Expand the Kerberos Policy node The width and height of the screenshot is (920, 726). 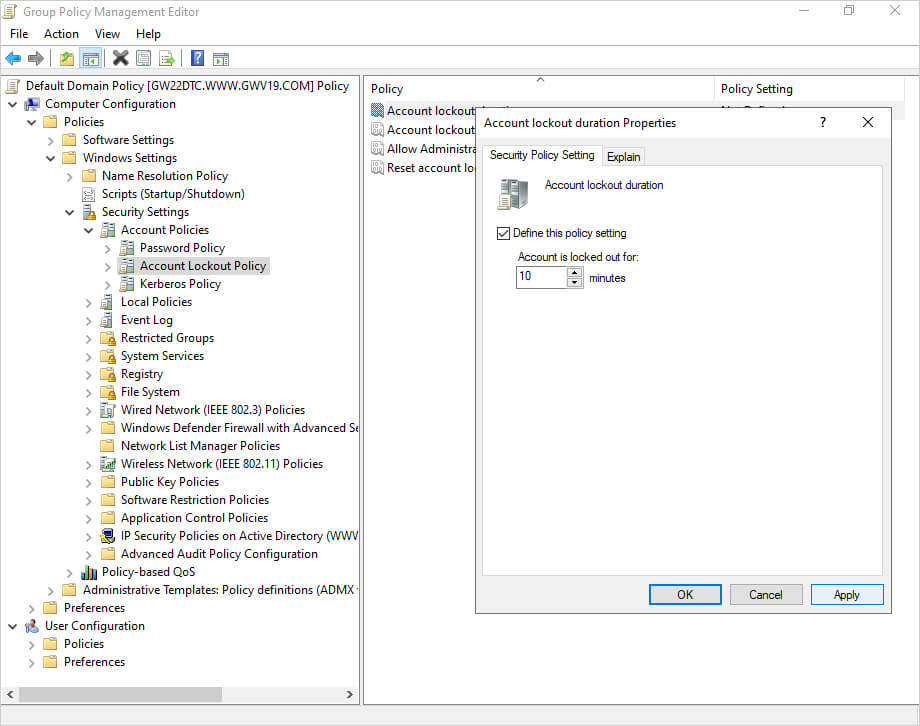[108, 284]
